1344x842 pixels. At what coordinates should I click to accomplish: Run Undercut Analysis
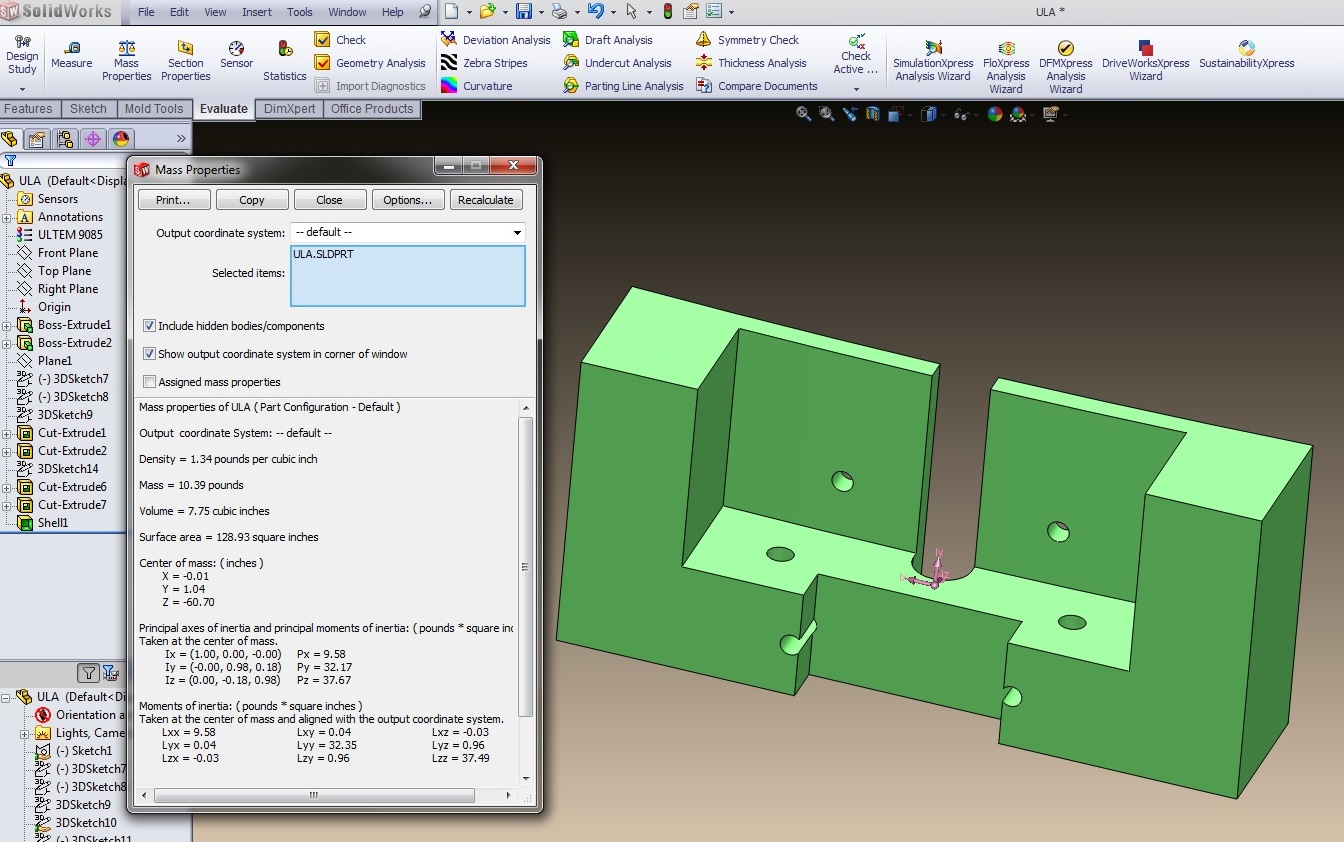618,63
